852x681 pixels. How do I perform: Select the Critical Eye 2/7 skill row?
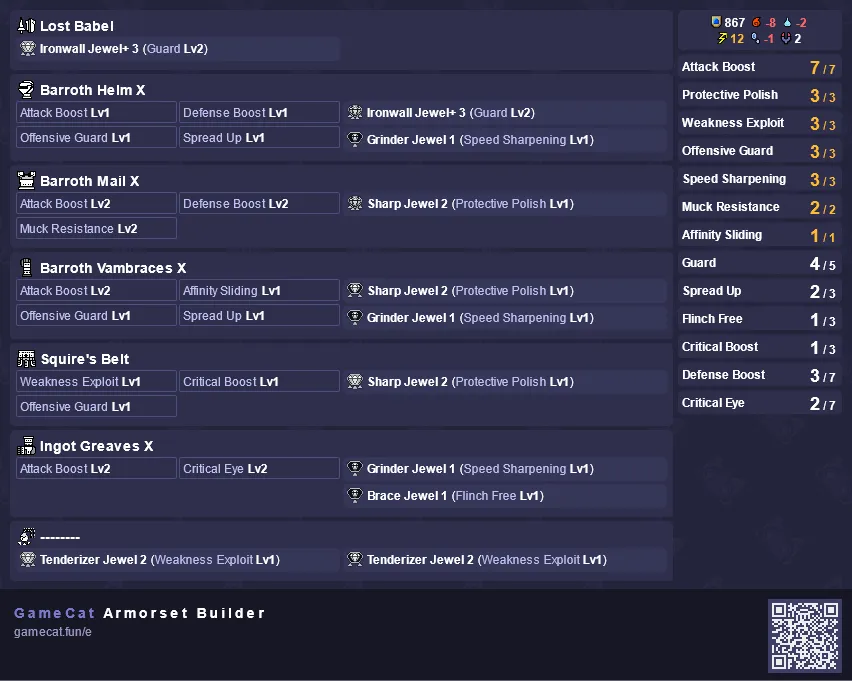(759, 403)
